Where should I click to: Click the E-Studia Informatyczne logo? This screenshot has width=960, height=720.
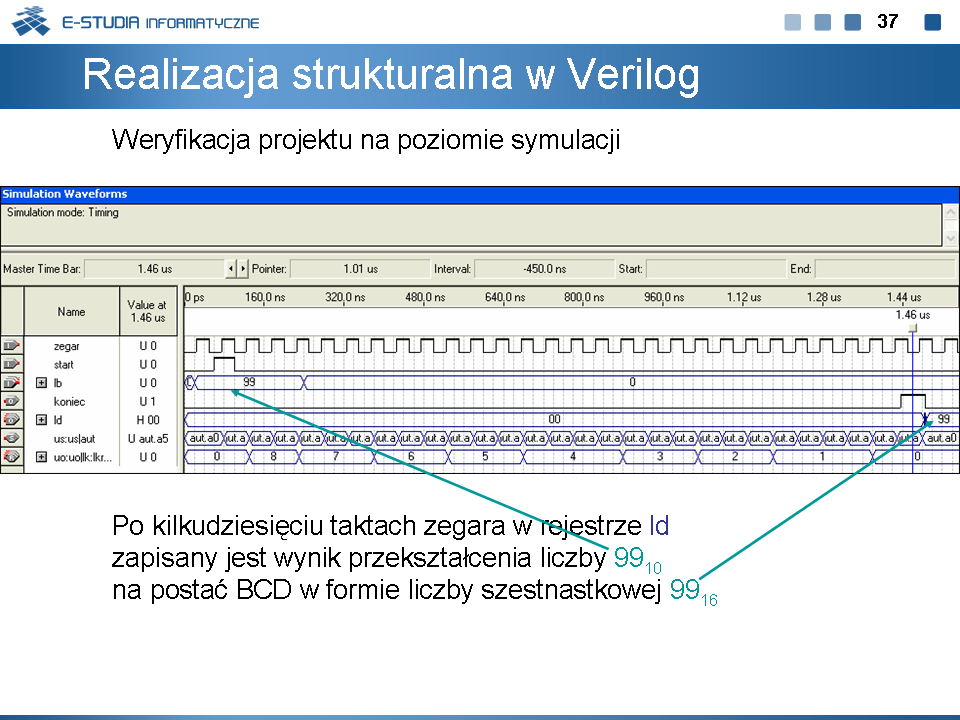click(135, 21)
